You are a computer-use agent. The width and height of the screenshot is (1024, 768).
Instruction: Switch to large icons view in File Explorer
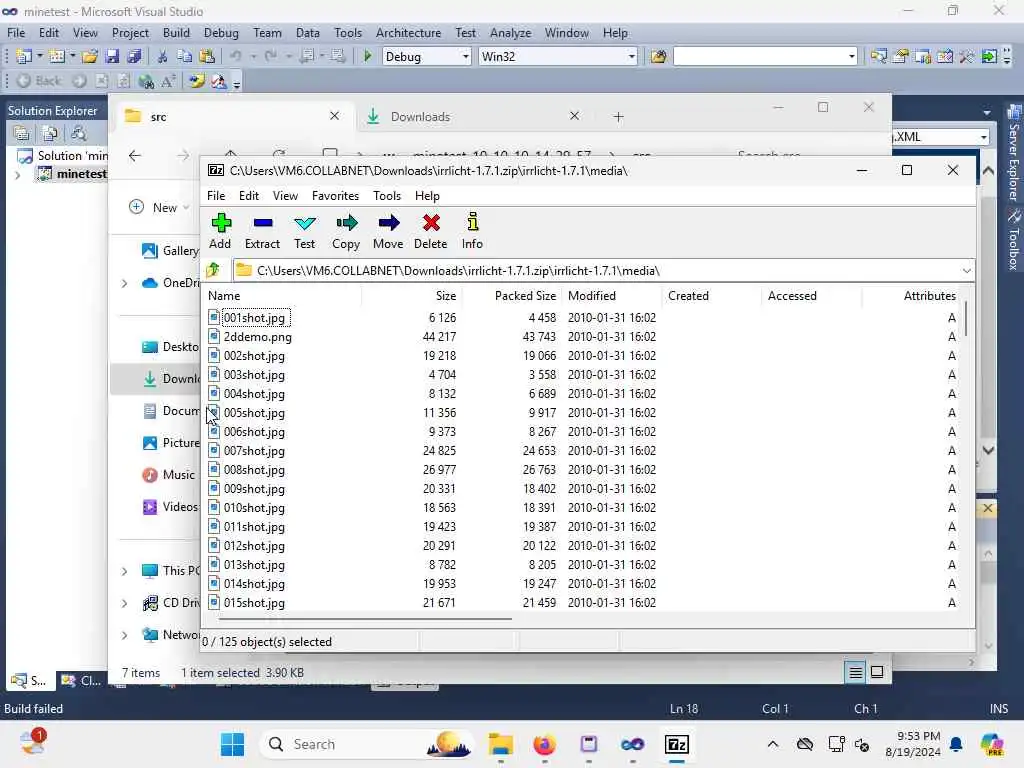tap(877, 672)
